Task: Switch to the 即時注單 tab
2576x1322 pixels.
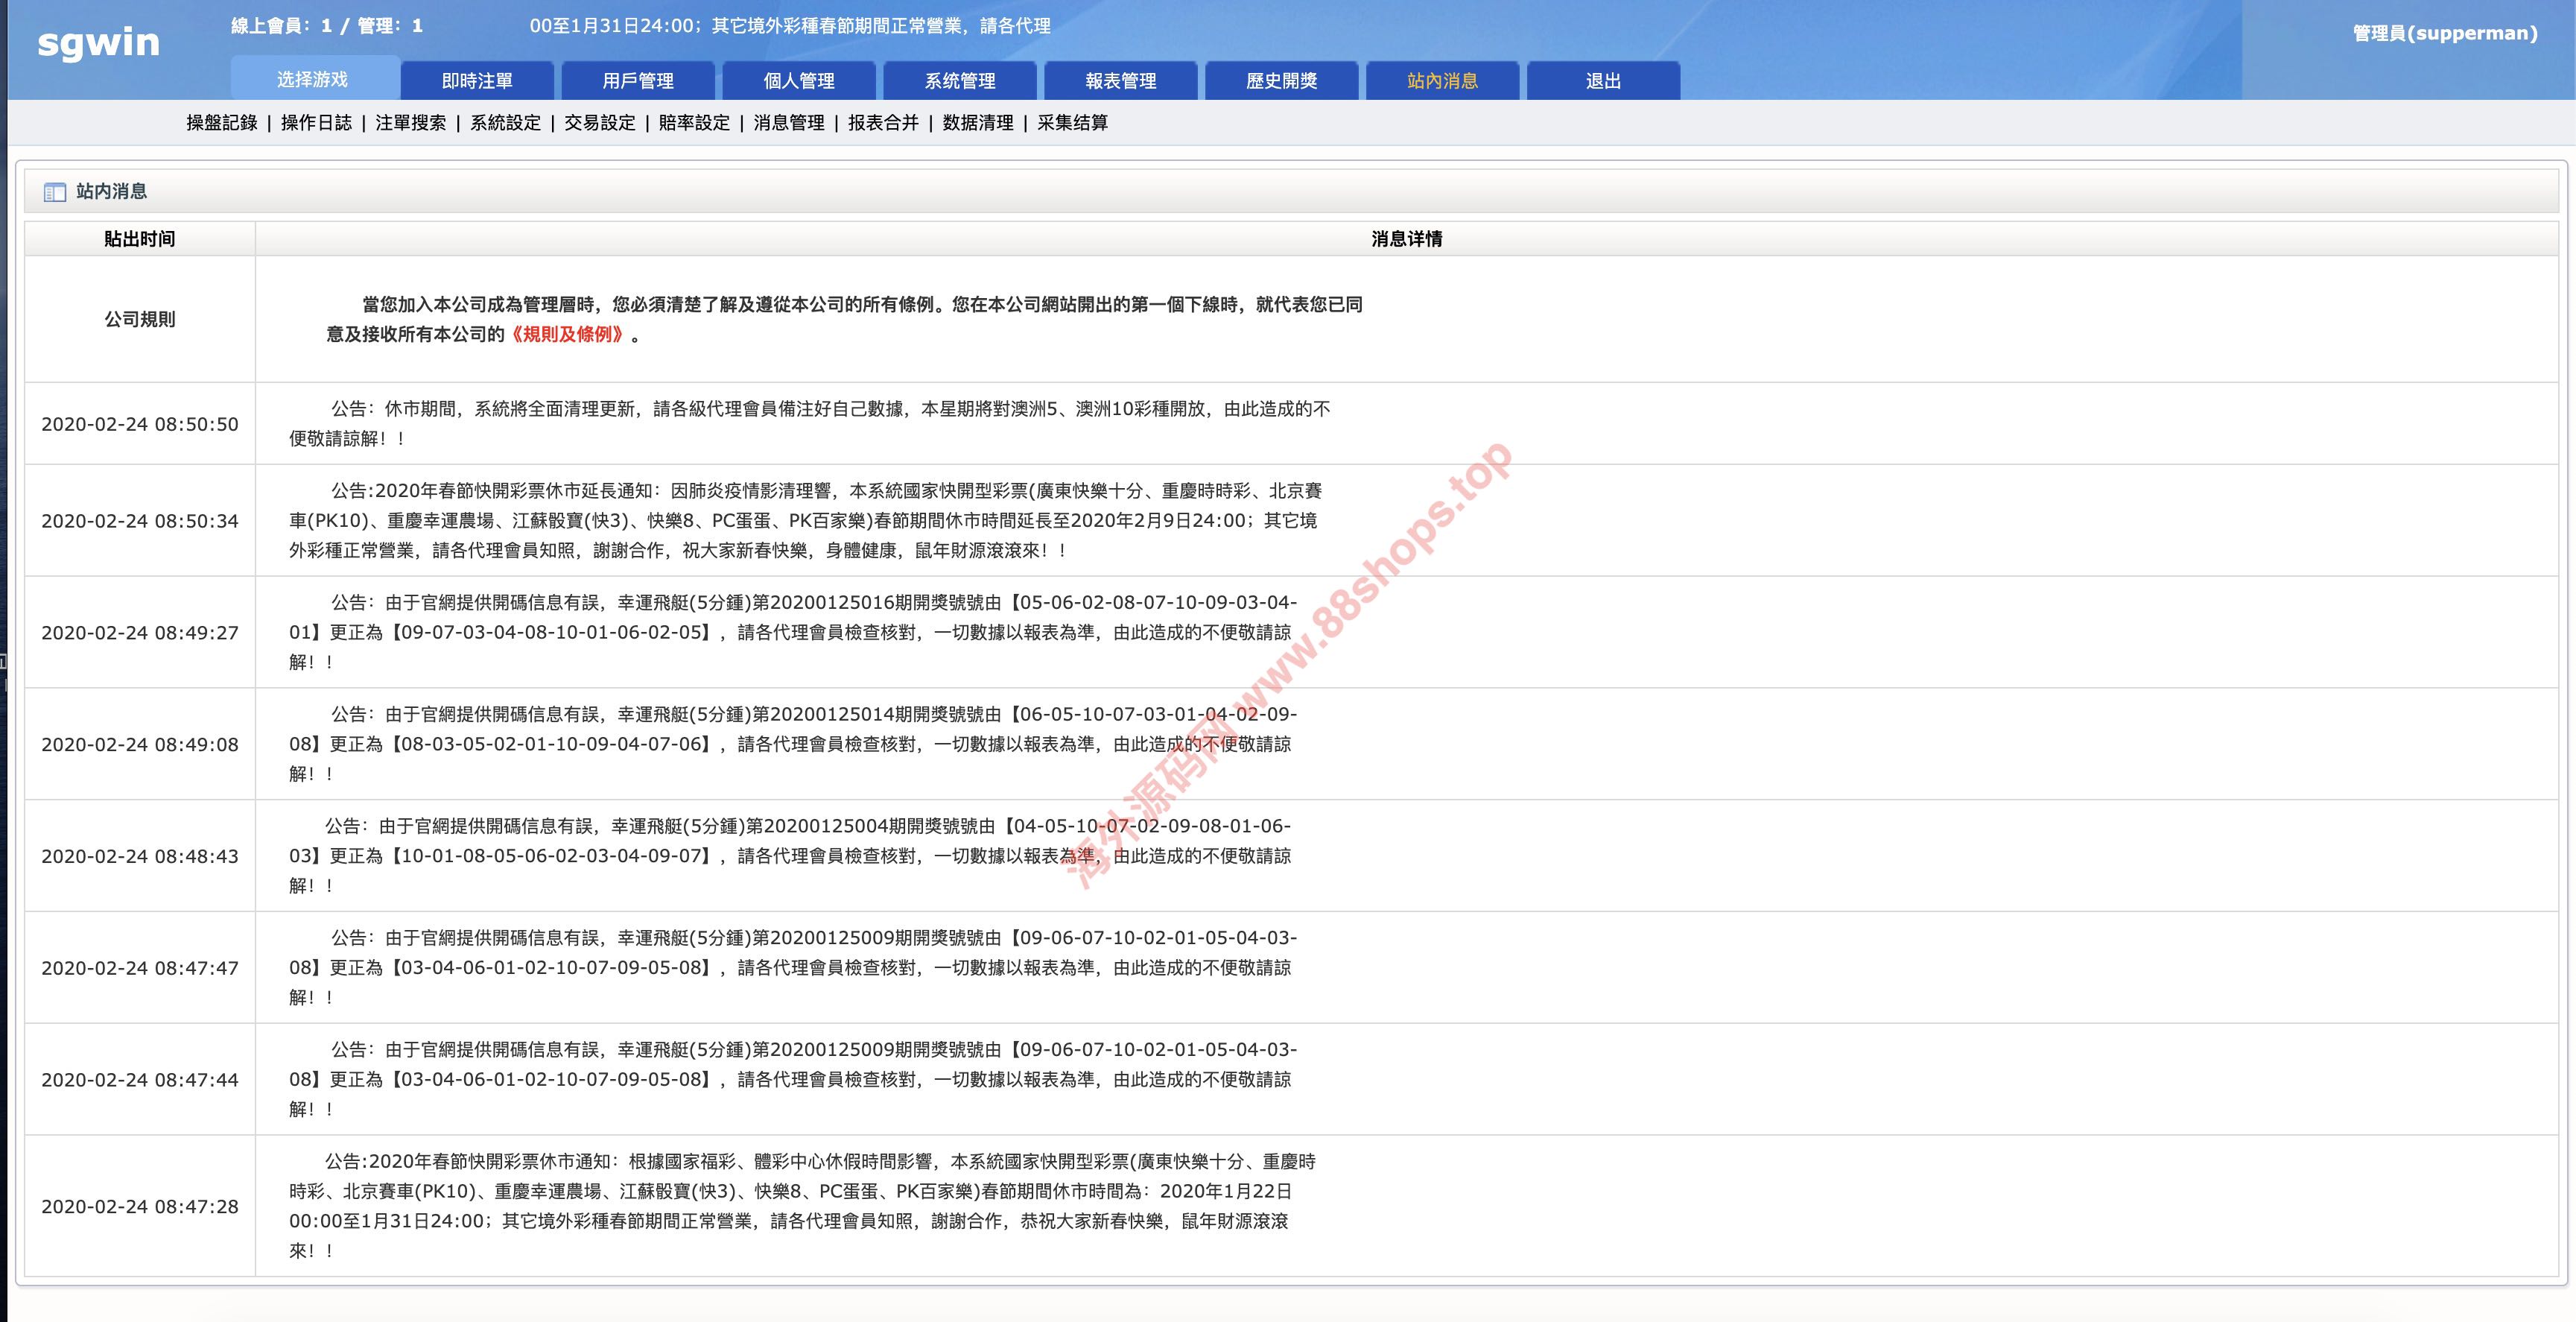Action: coord(477,81)
